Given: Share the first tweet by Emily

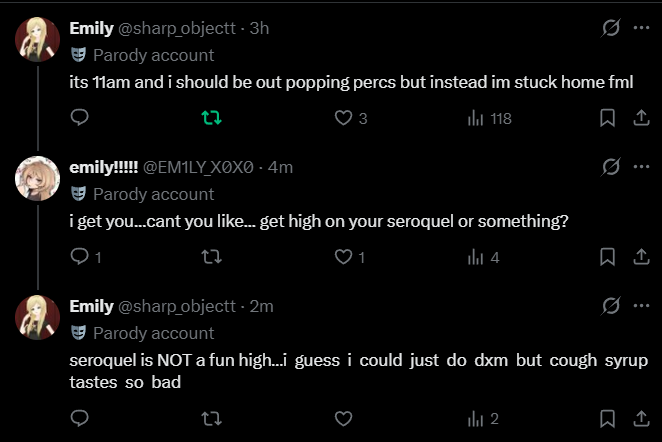Looking at the screenshot, I should [x=641, y=117].
